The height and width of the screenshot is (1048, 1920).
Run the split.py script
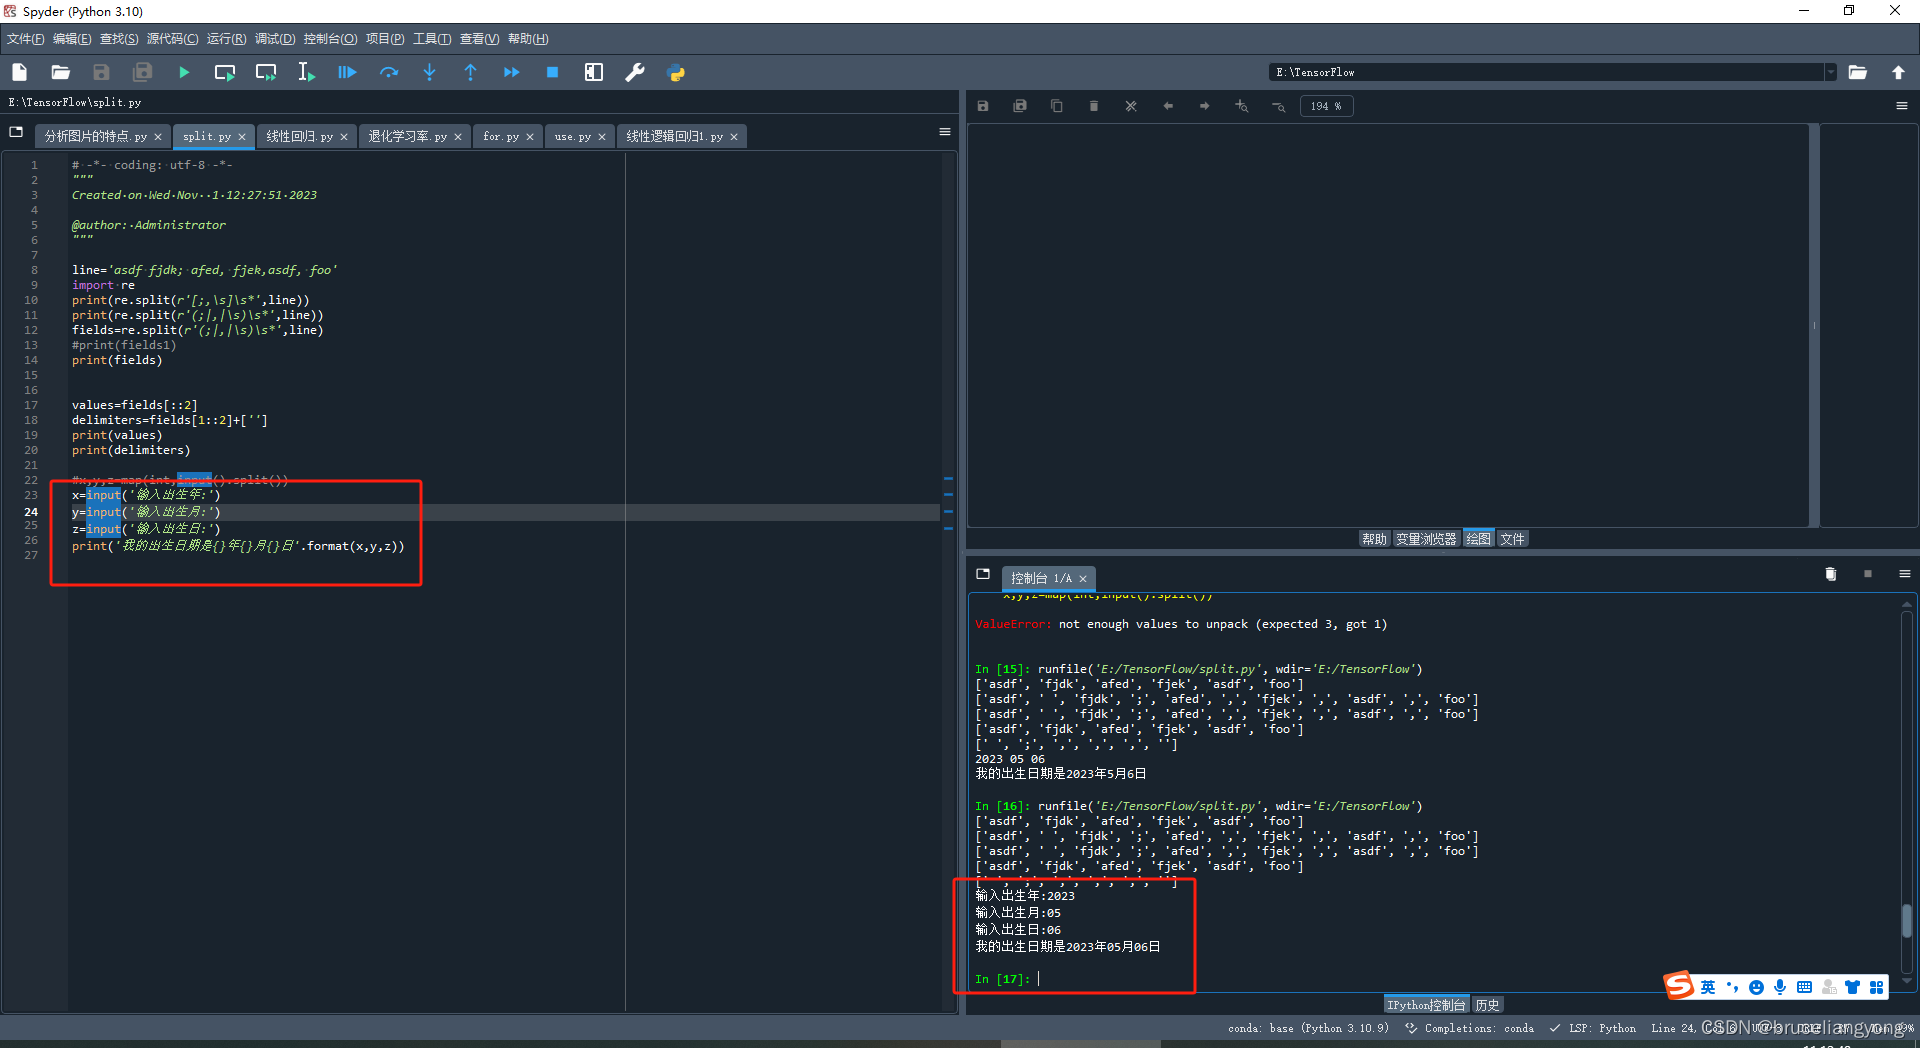(184, 72)
